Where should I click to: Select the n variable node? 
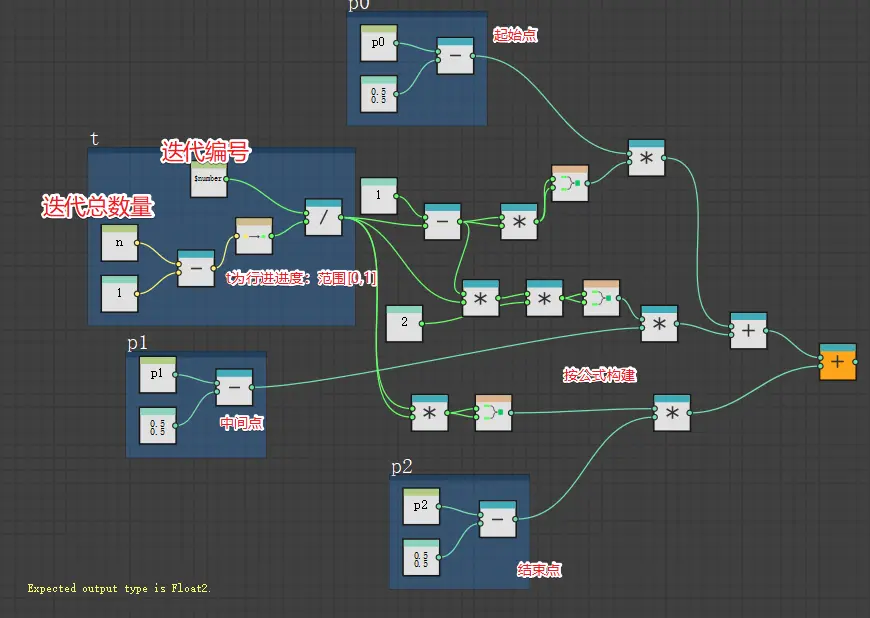pos(119,243)
